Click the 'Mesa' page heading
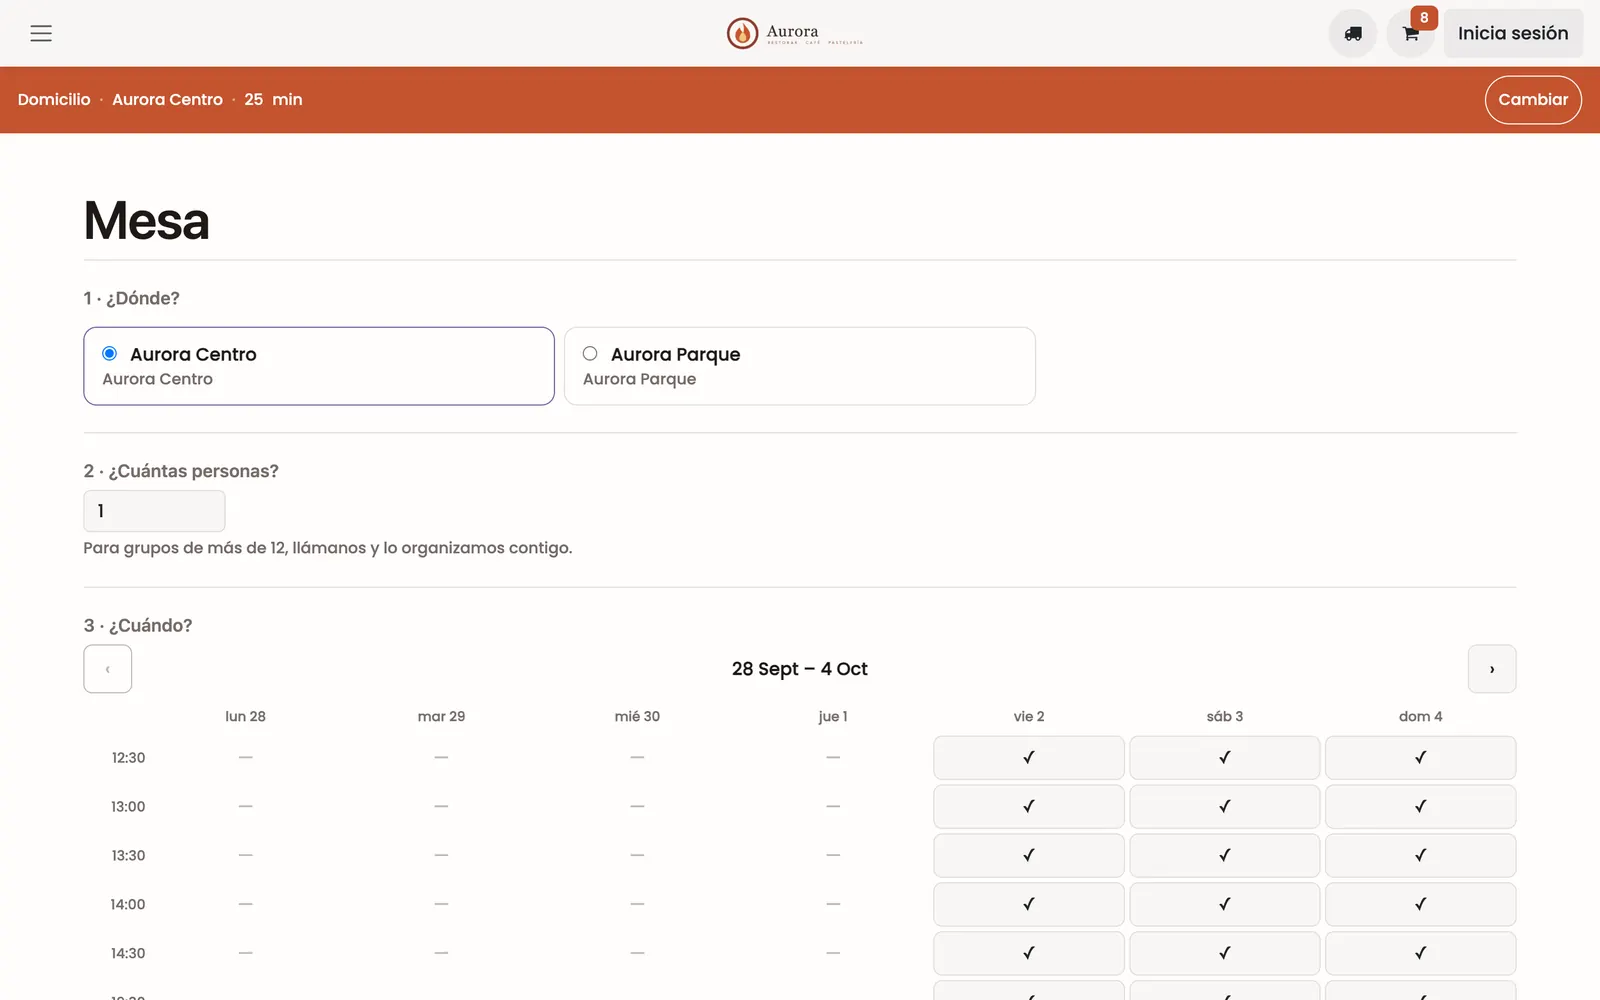This screenshot has width=1600, height=1000. [x=147, y=221]
